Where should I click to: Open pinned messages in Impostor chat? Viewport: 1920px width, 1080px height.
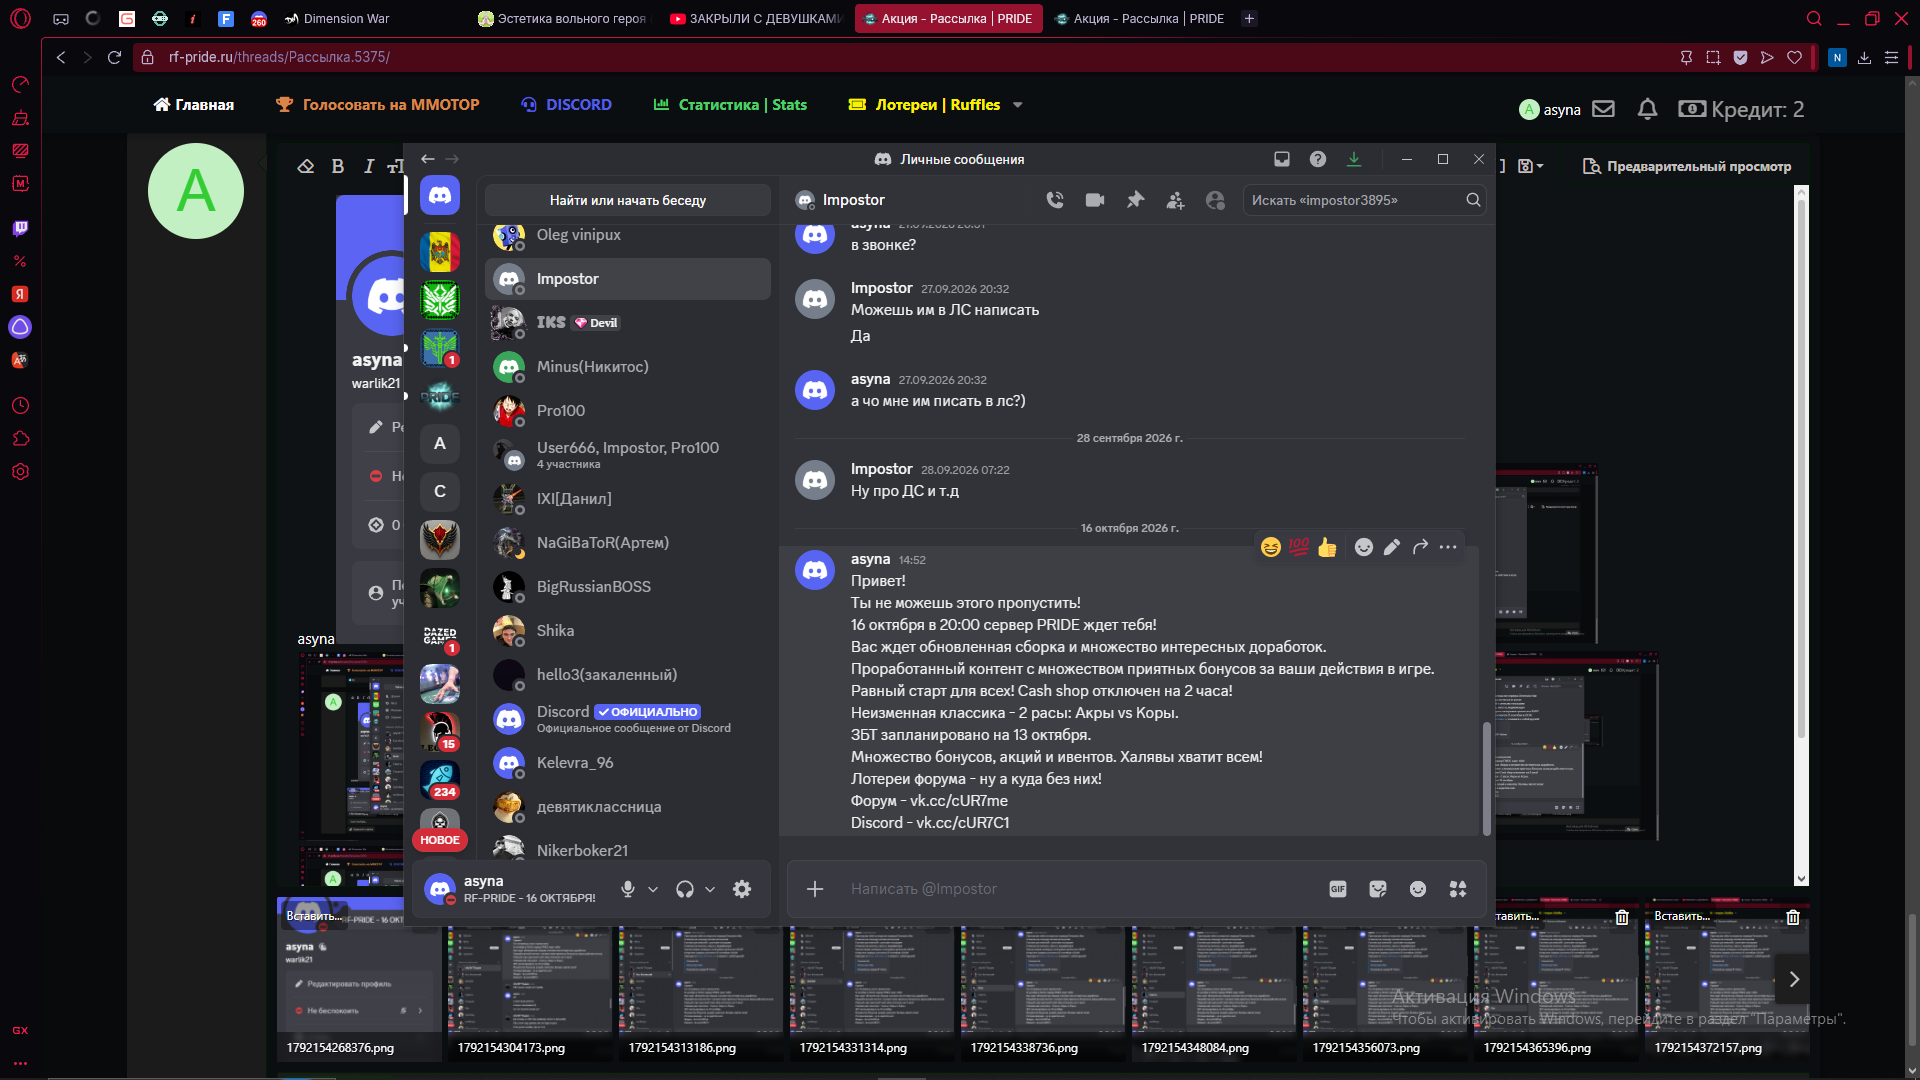(x=1135, y=200)
